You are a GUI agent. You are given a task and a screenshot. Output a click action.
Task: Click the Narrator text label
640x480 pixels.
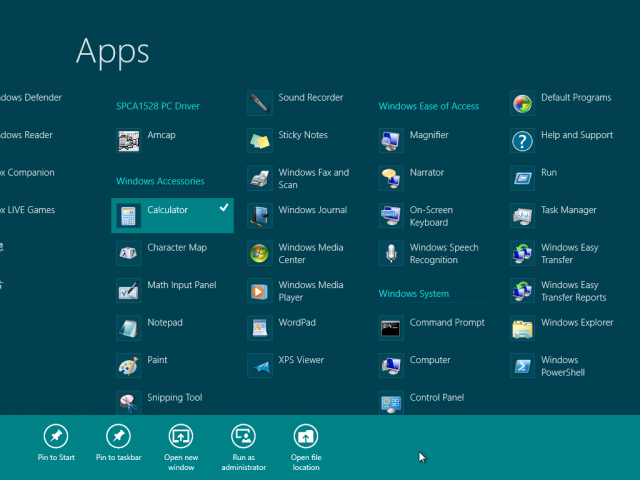point(427,173)
